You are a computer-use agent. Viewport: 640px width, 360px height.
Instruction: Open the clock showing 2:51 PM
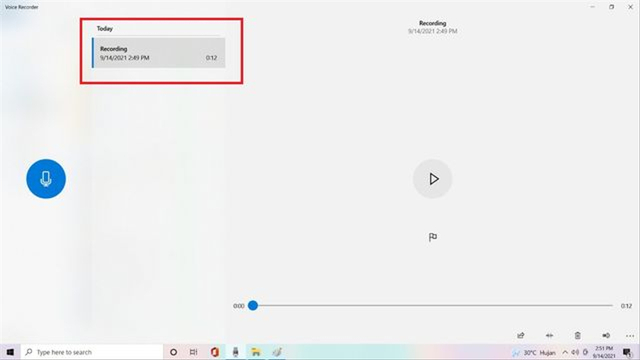pos(604,352)
